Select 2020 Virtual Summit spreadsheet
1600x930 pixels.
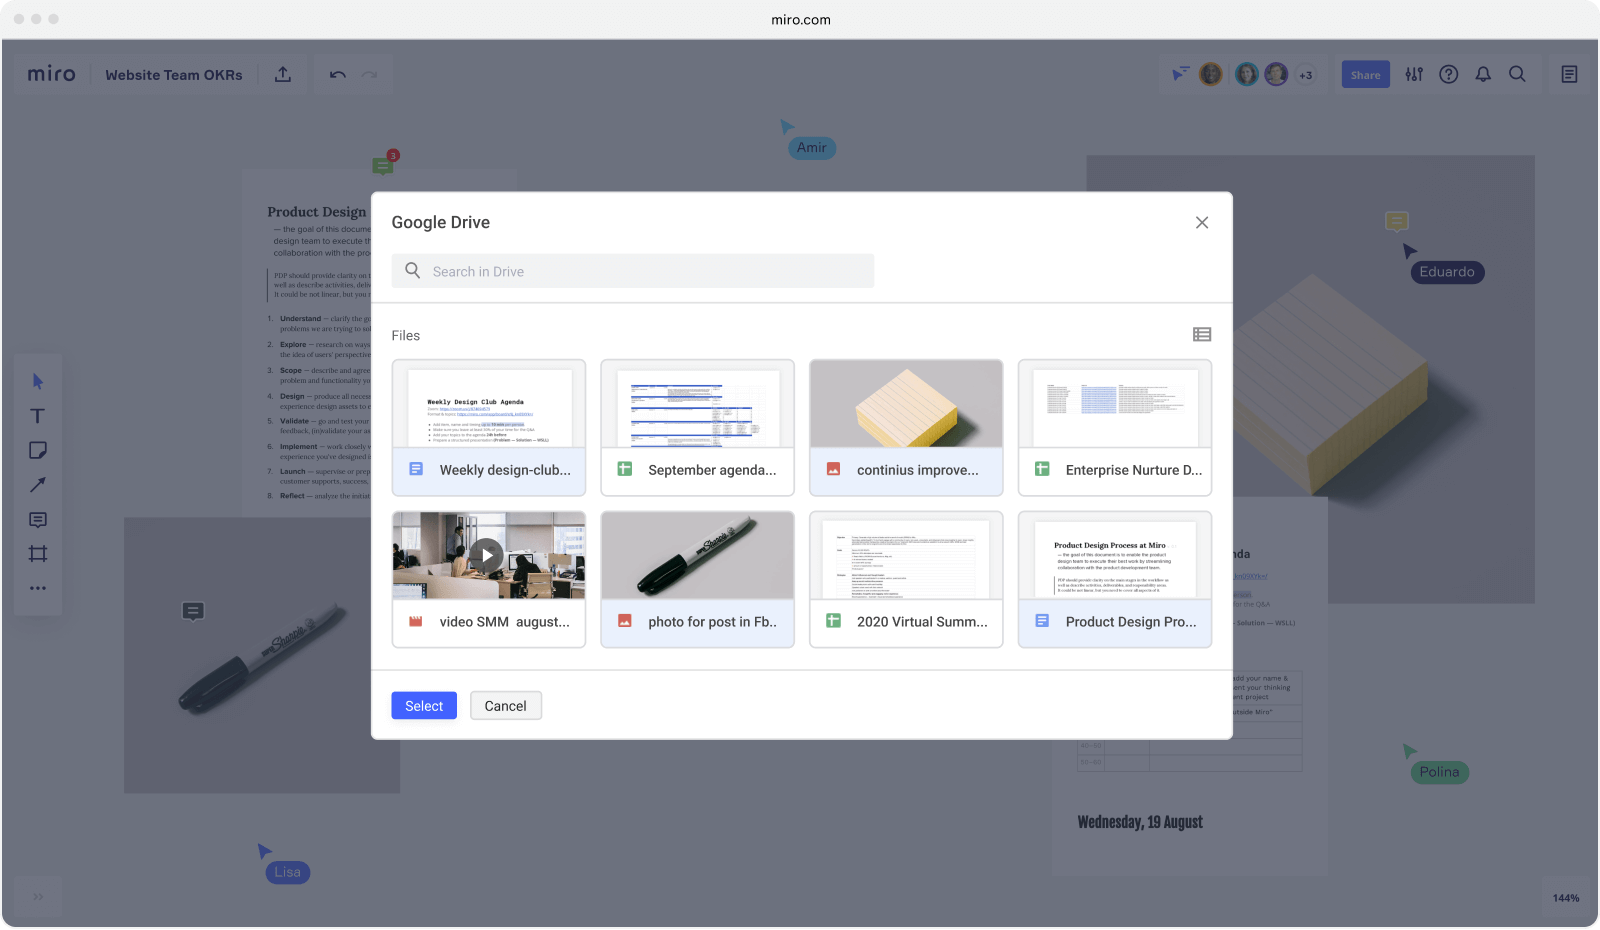point(906,580)
